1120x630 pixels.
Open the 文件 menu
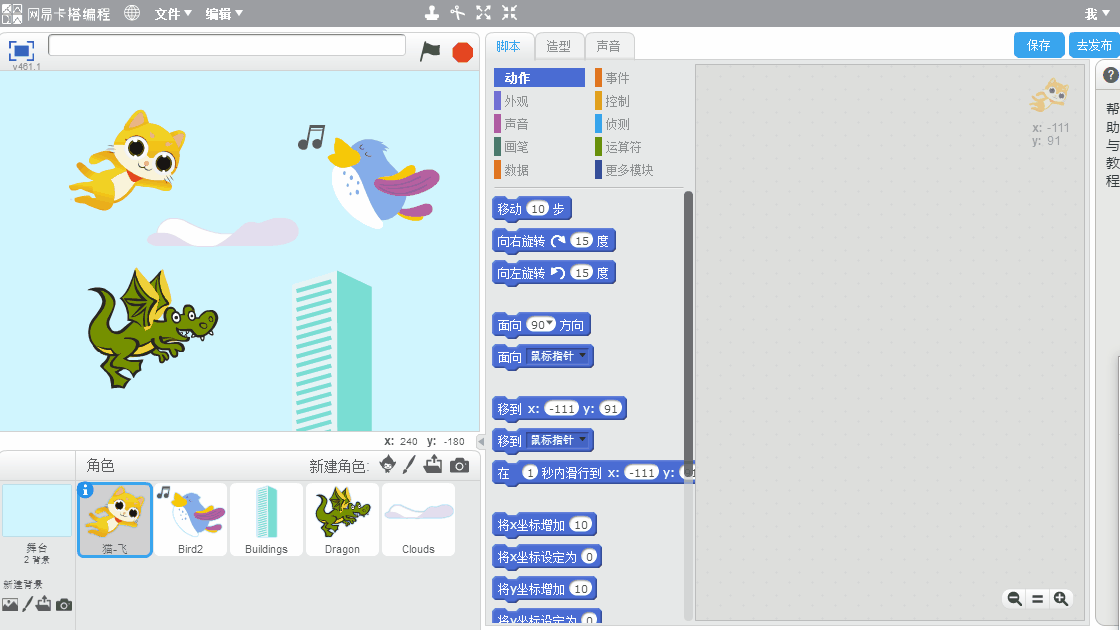(x=173, y=14)
